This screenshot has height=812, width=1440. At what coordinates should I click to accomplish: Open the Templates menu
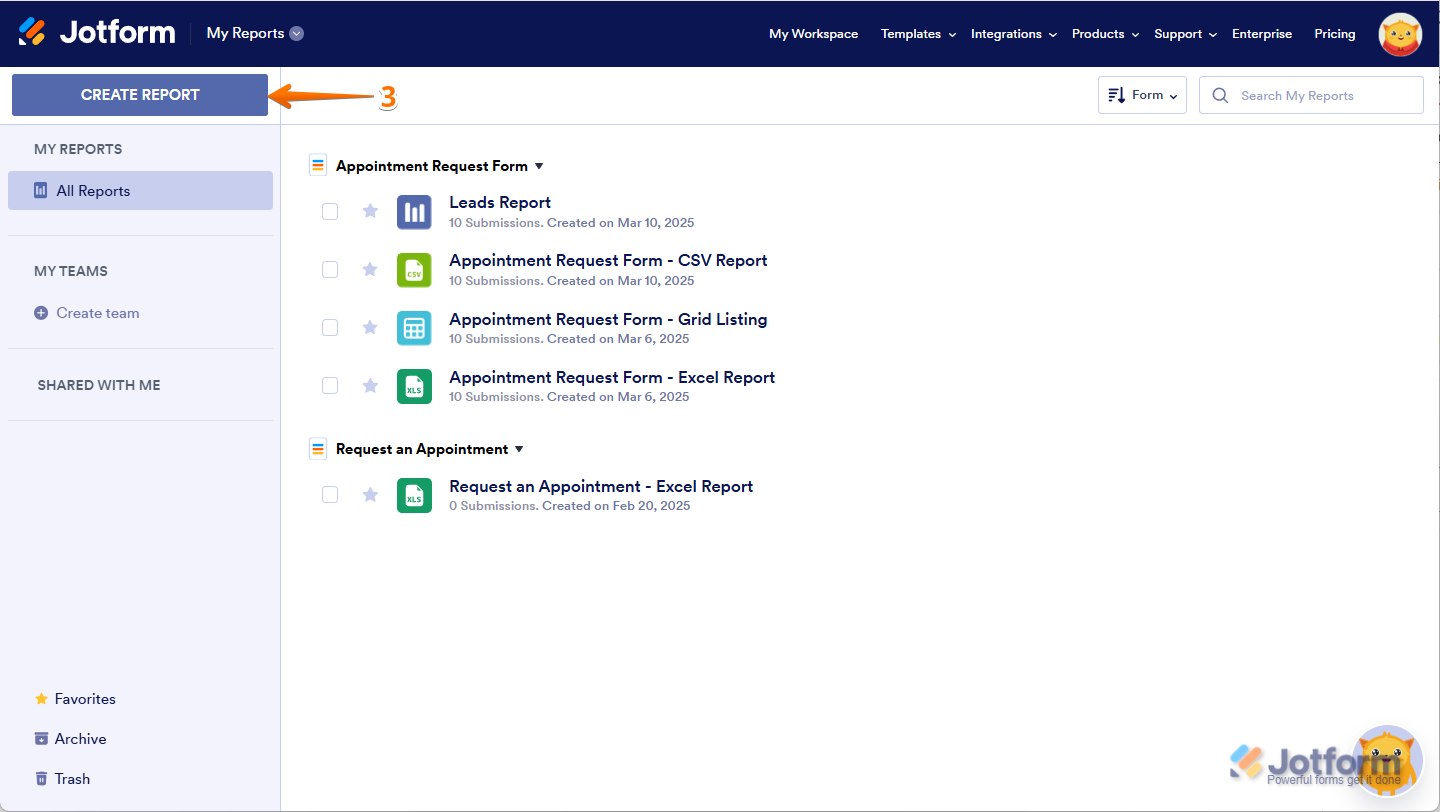(x=917, y=34)
